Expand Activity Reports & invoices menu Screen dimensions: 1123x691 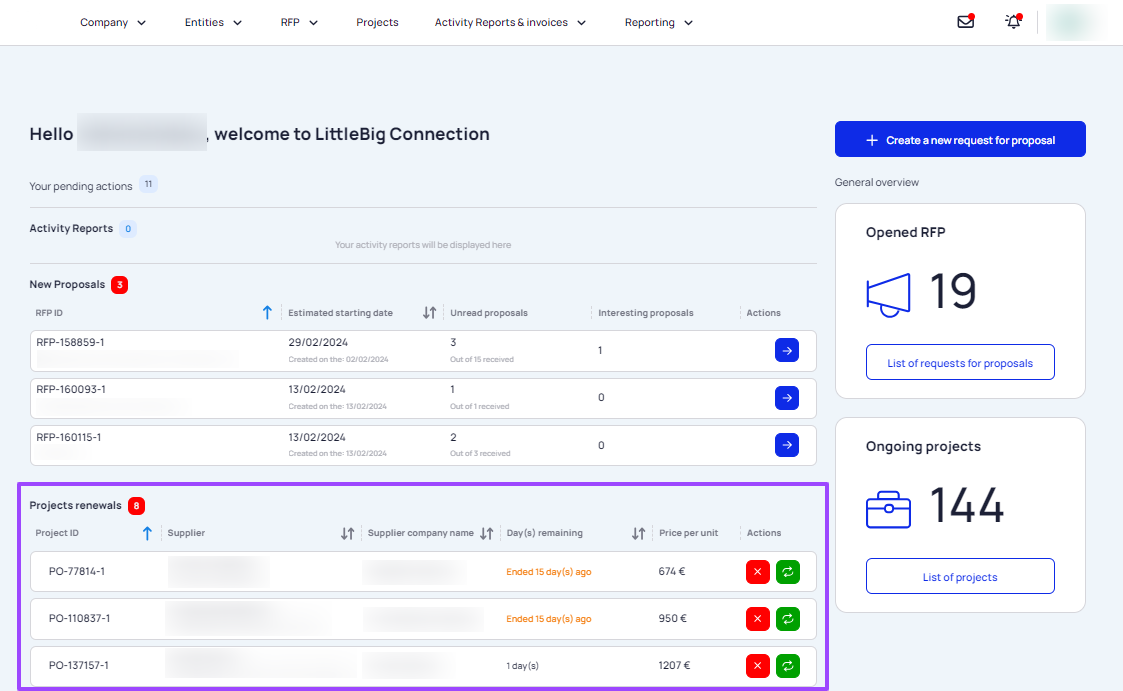(511, 22)
